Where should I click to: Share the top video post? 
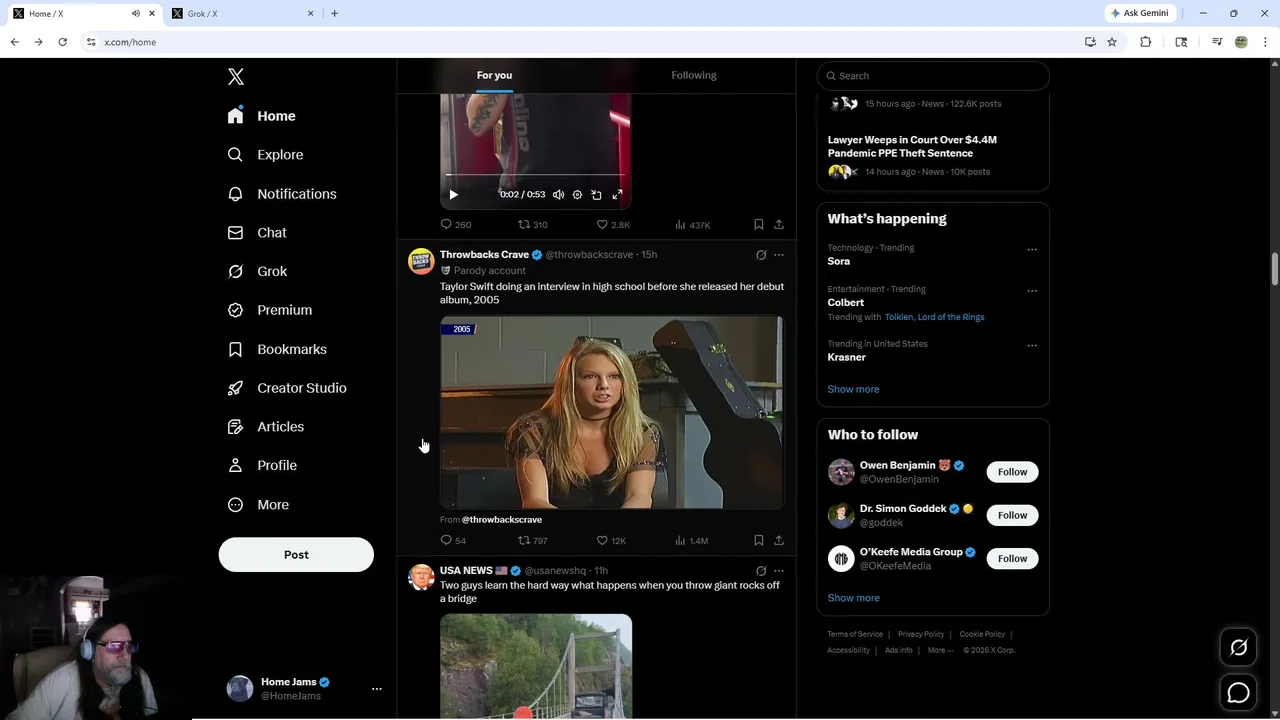(779, 225)
